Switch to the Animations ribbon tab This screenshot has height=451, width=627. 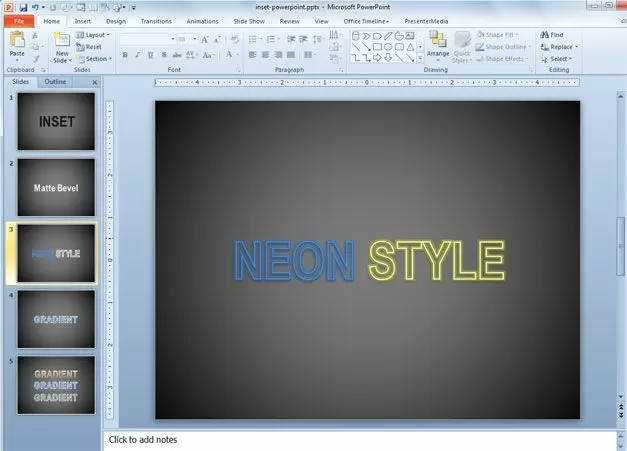(202, 21)
